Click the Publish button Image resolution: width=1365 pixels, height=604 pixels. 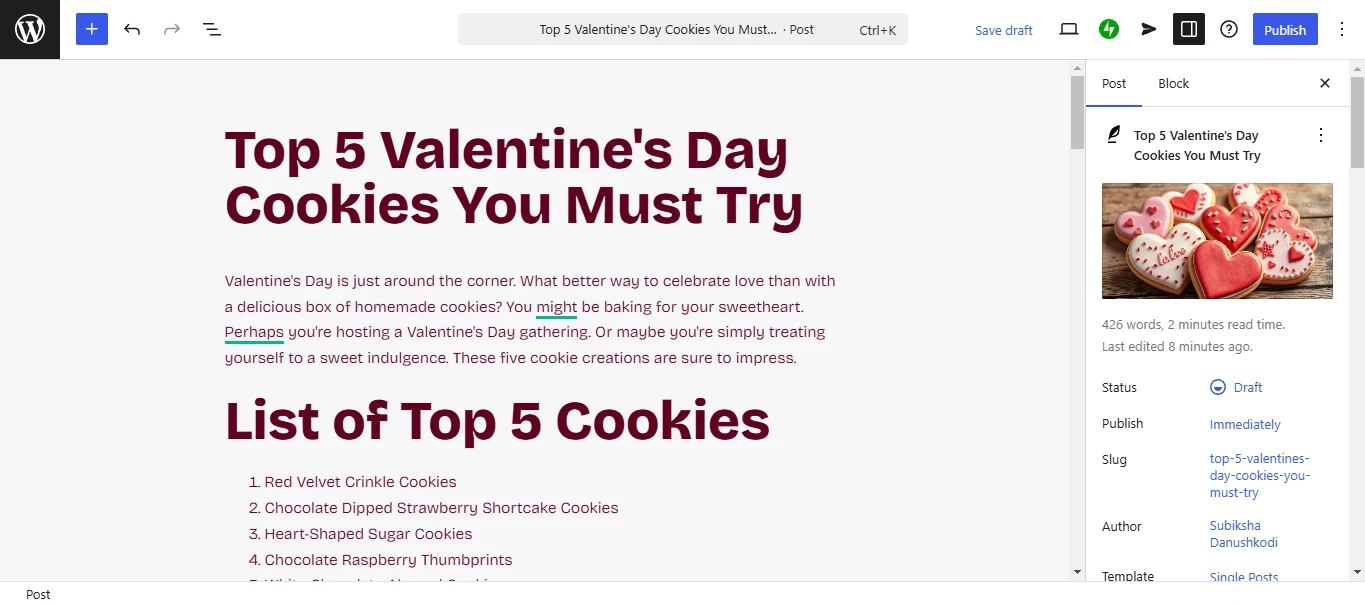[x=1285, y=29]
